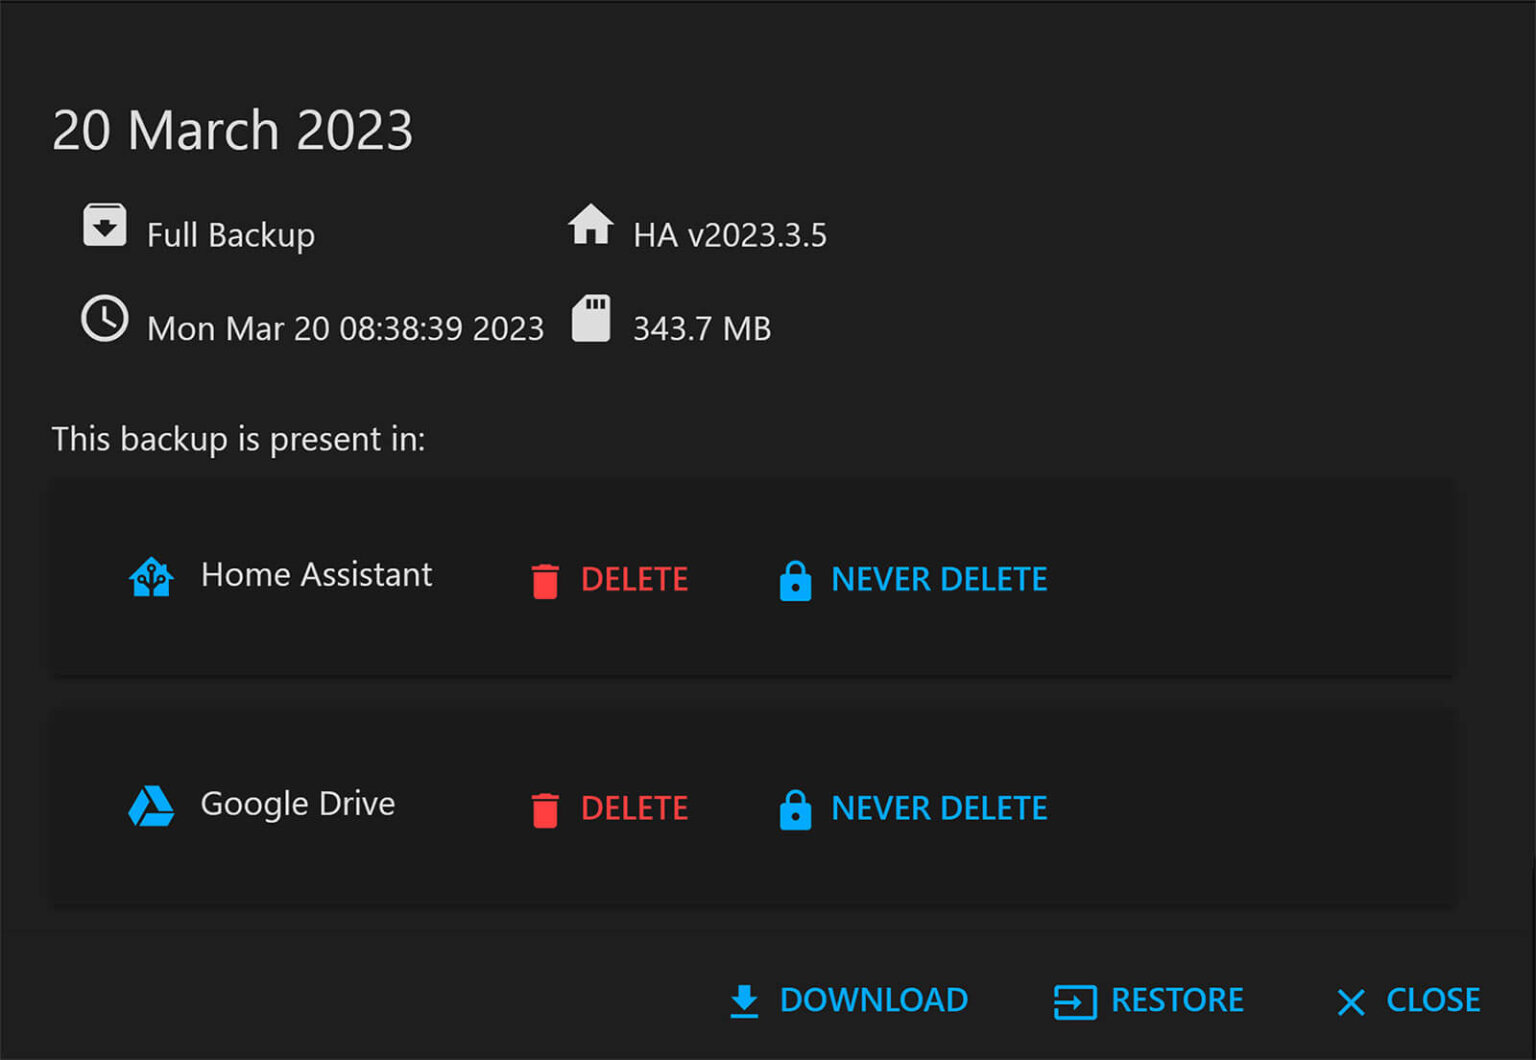Click the Google Drive logo icon

tap(150, 806)
